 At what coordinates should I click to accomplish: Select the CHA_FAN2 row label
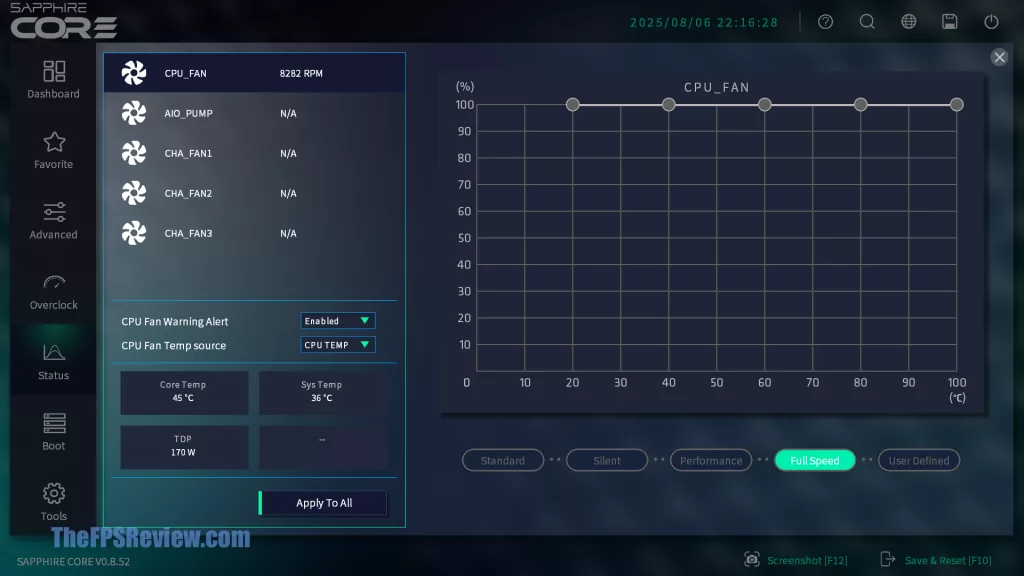tap(188, 193)
